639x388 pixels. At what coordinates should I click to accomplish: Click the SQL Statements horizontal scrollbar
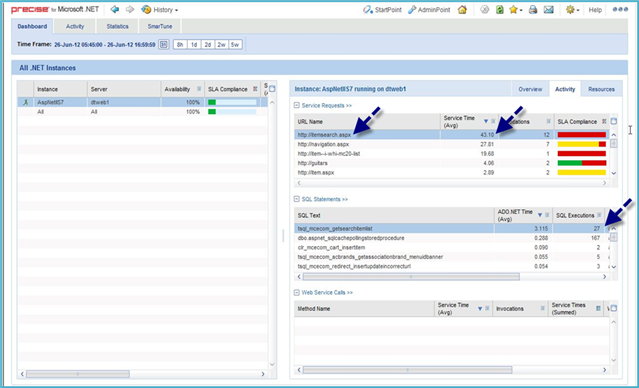point(411,277)
